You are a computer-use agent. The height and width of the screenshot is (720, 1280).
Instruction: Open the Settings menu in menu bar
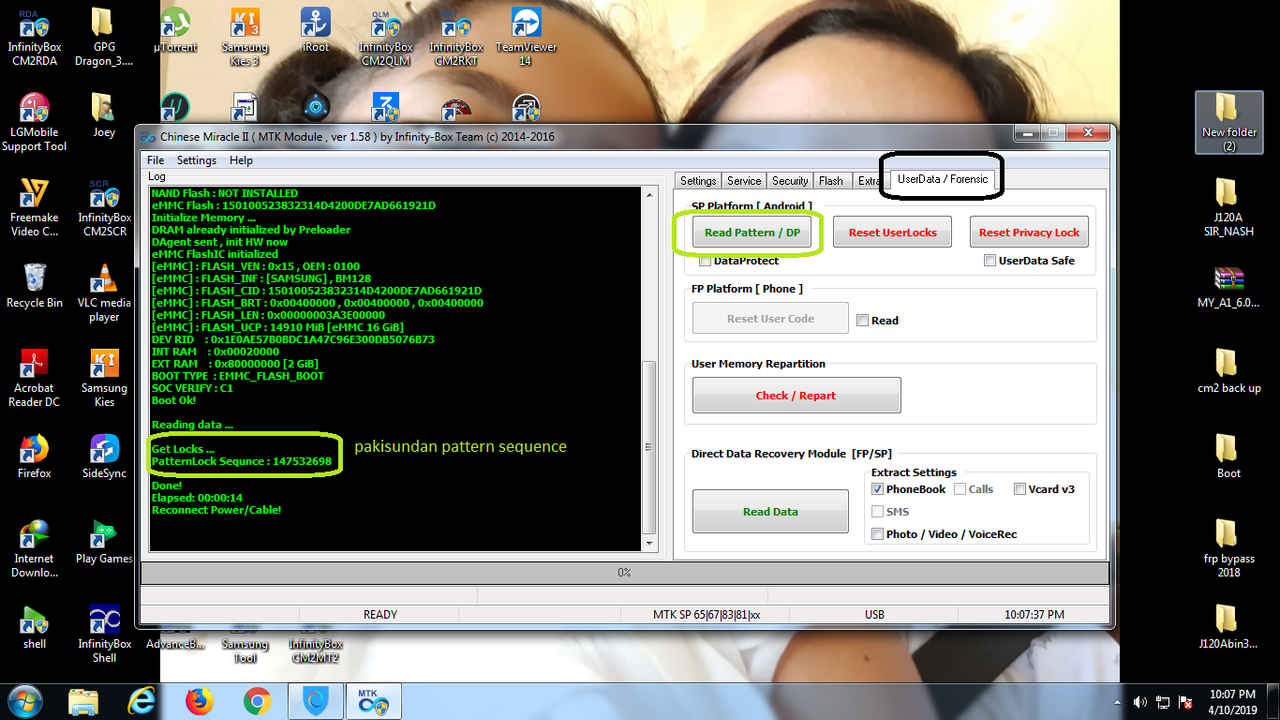pyautogui.click(x=196, y=160)
